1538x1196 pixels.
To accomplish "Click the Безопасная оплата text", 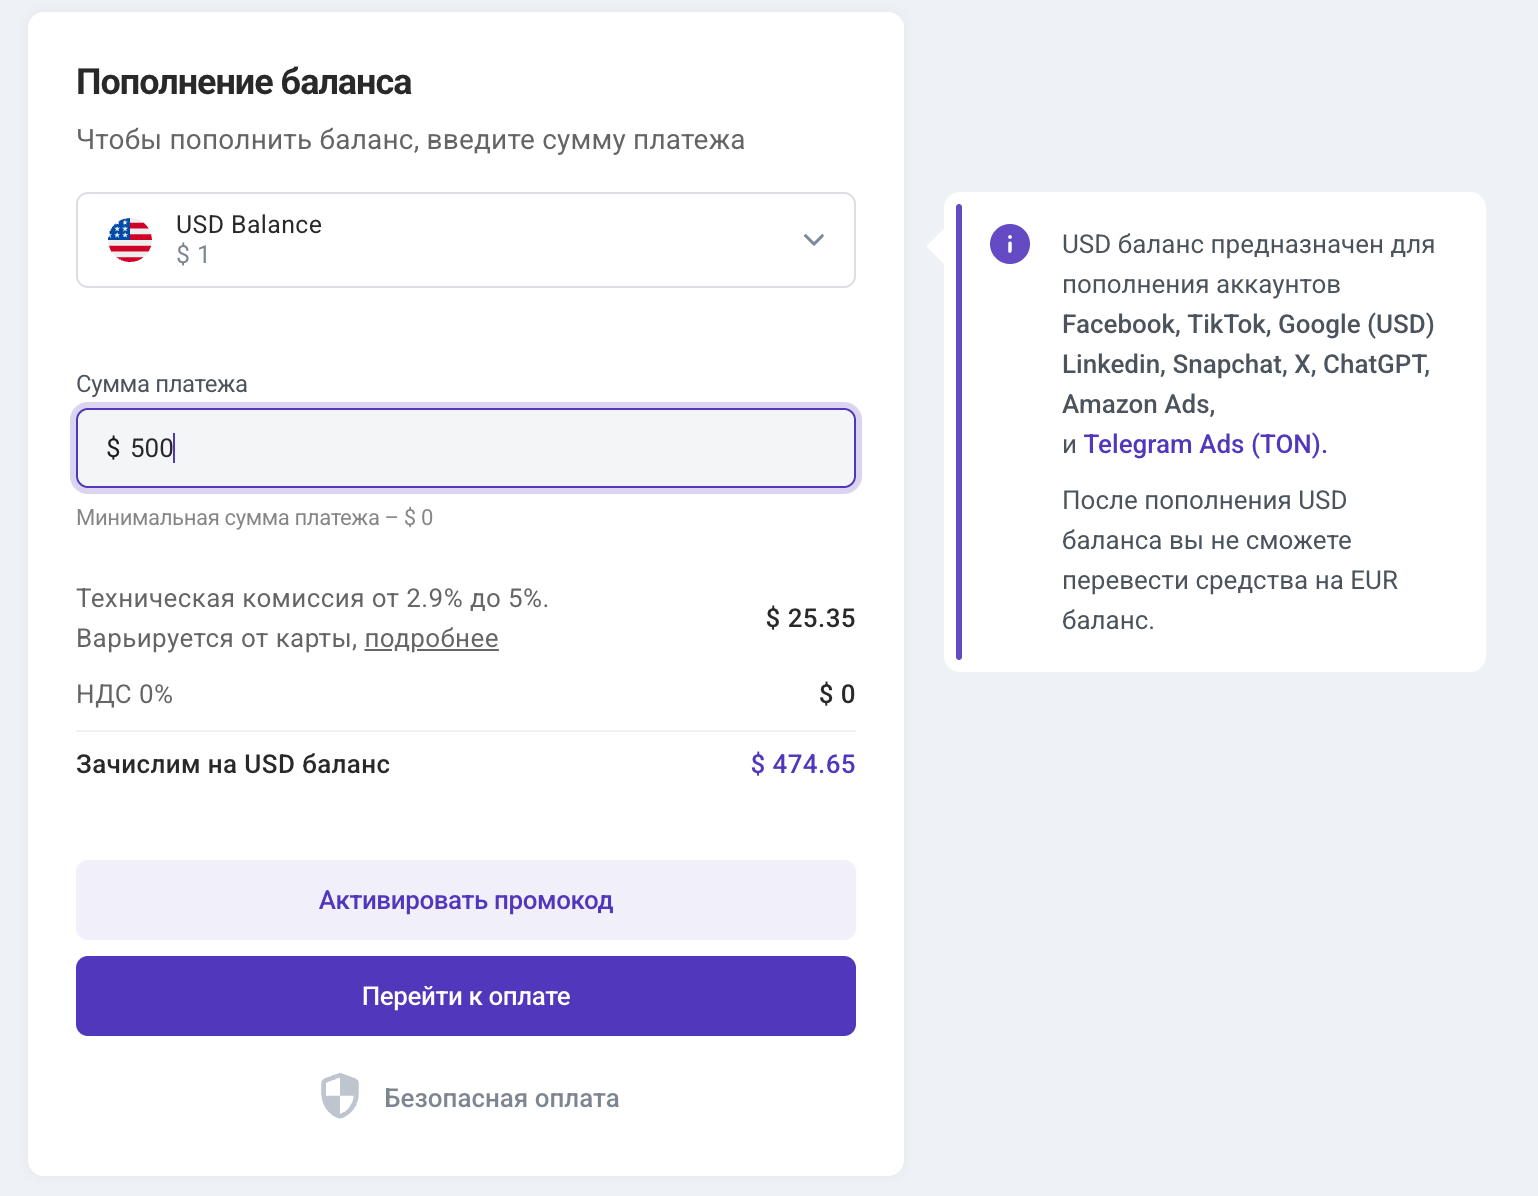I will 502,1098.
